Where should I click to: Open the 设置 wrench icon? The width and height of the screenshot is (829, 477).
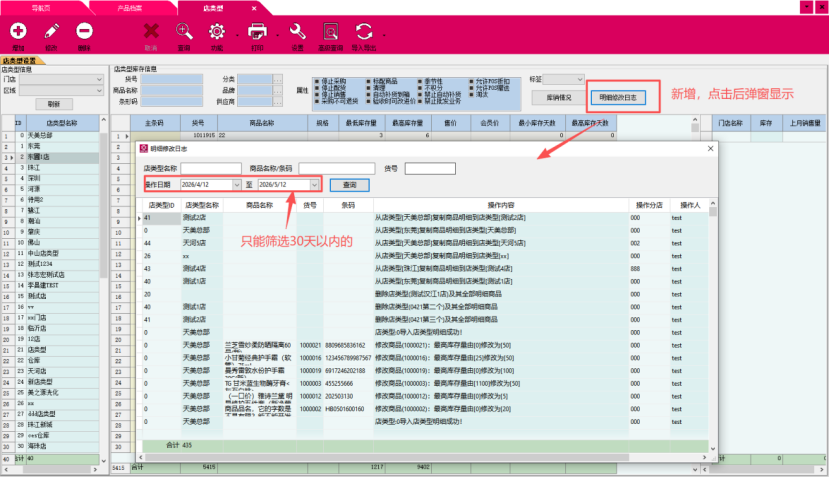click(x=298, y=31)
